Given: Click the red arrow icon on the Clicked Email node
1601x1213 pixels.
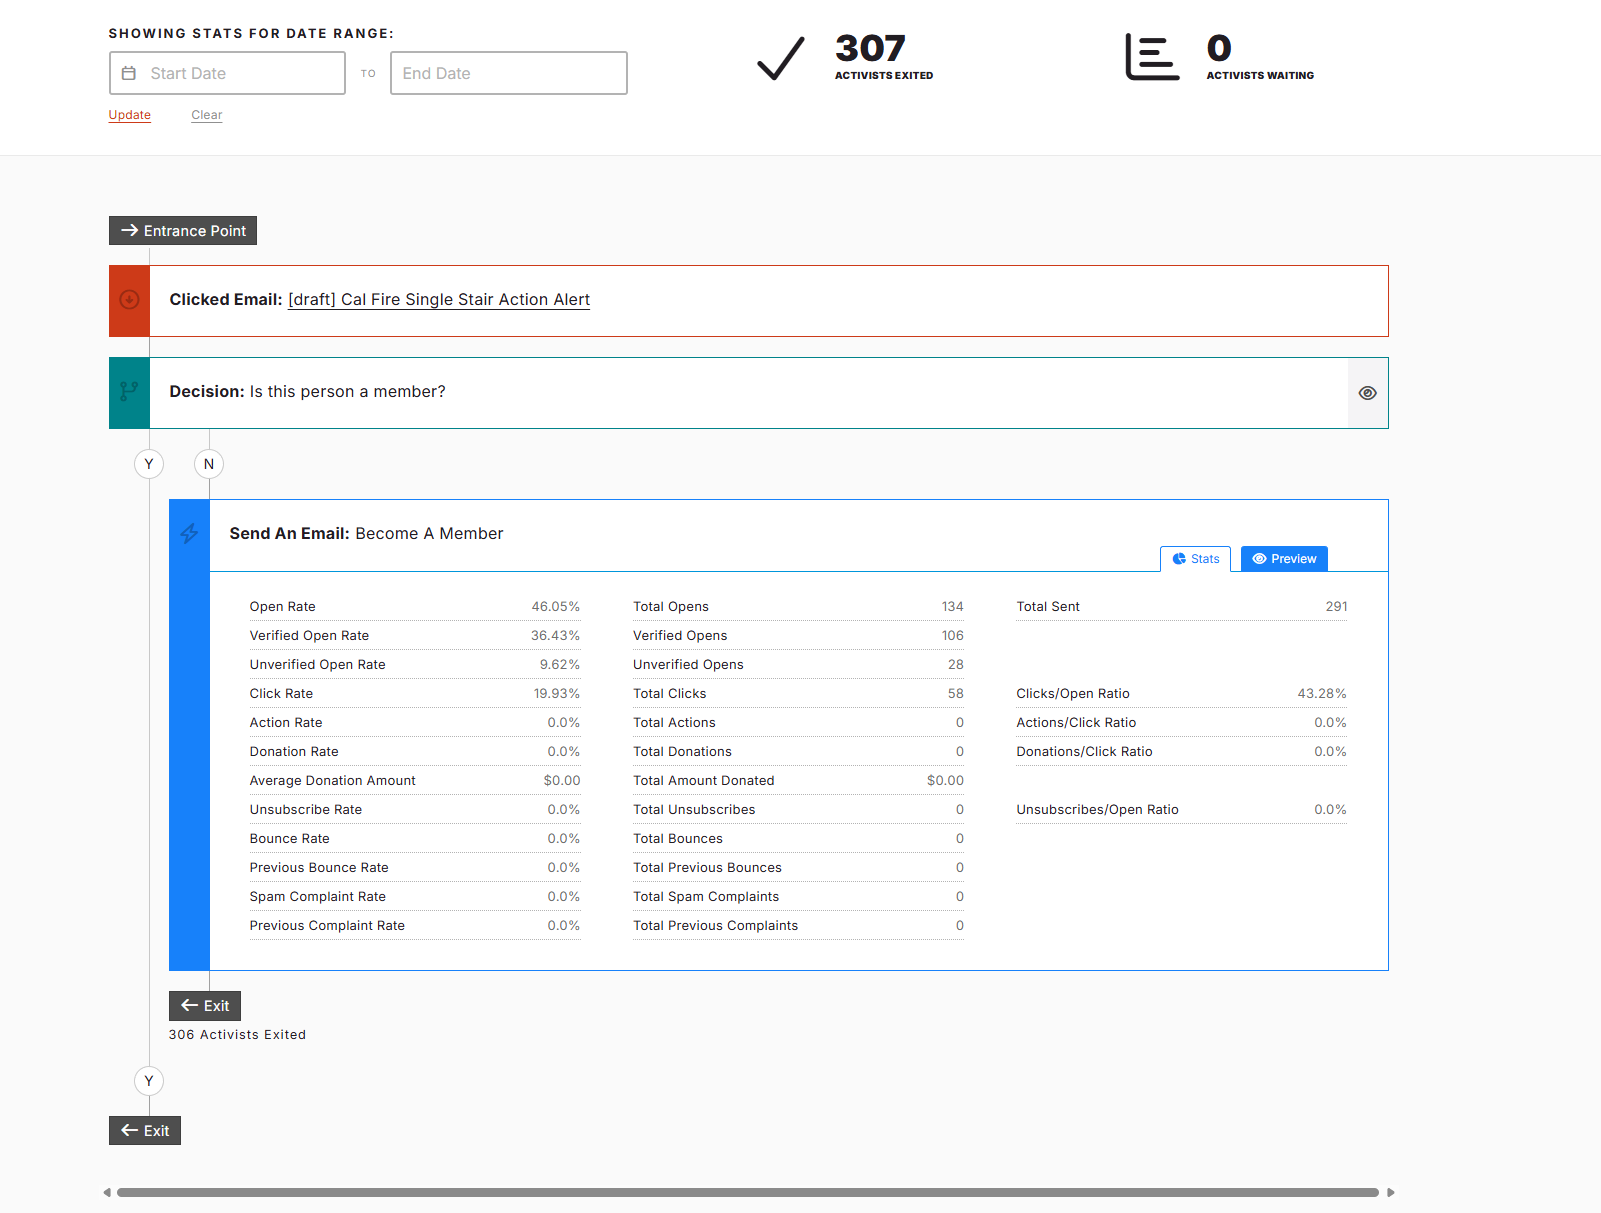Looking at the screenshot, I should point(128,300).
